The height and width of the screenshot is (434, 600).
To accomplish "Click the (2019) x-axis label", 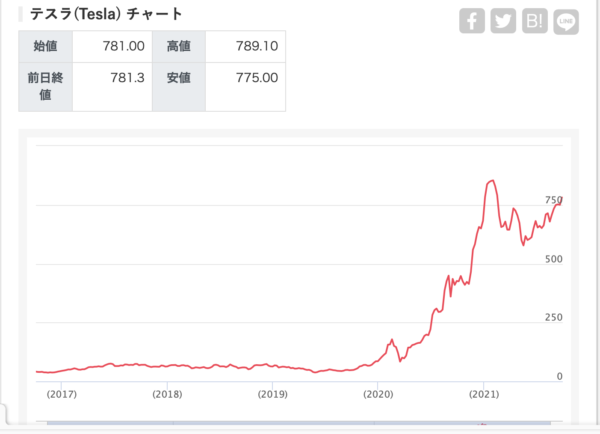I will click(x=273, y=395).
